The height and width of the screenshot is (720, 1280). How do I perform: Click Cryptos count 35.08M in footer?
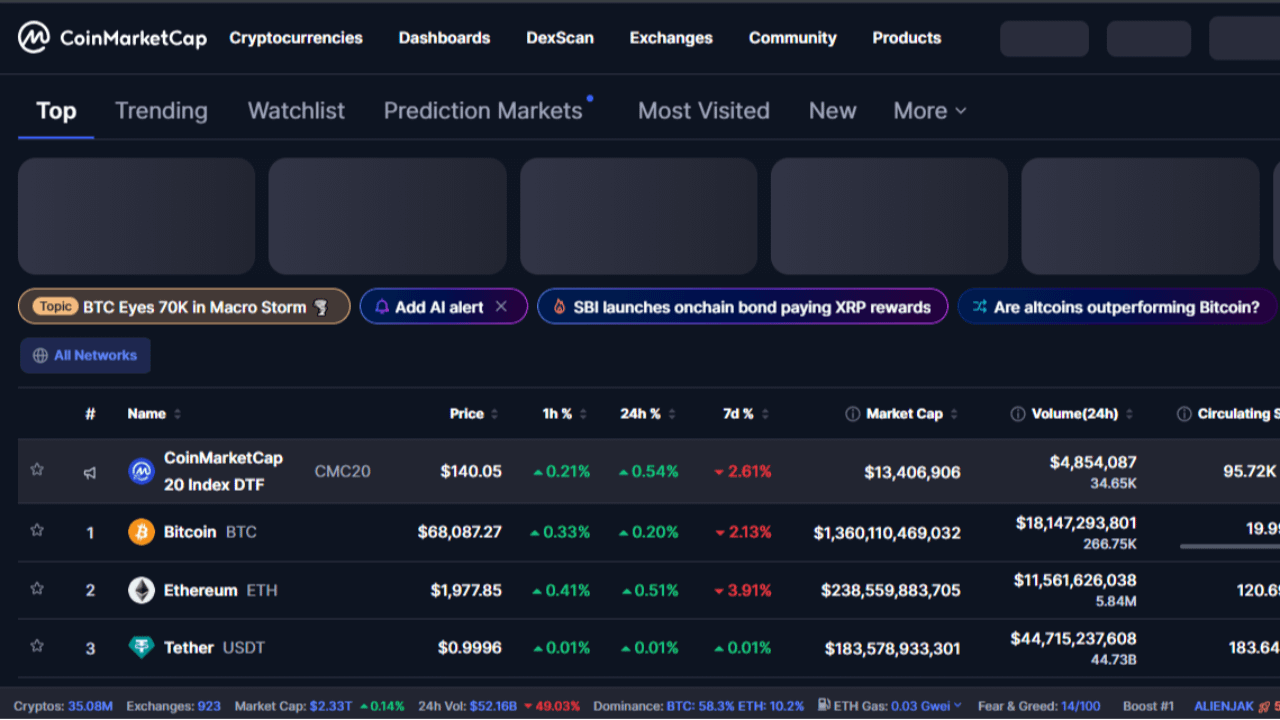coord(90,706)
